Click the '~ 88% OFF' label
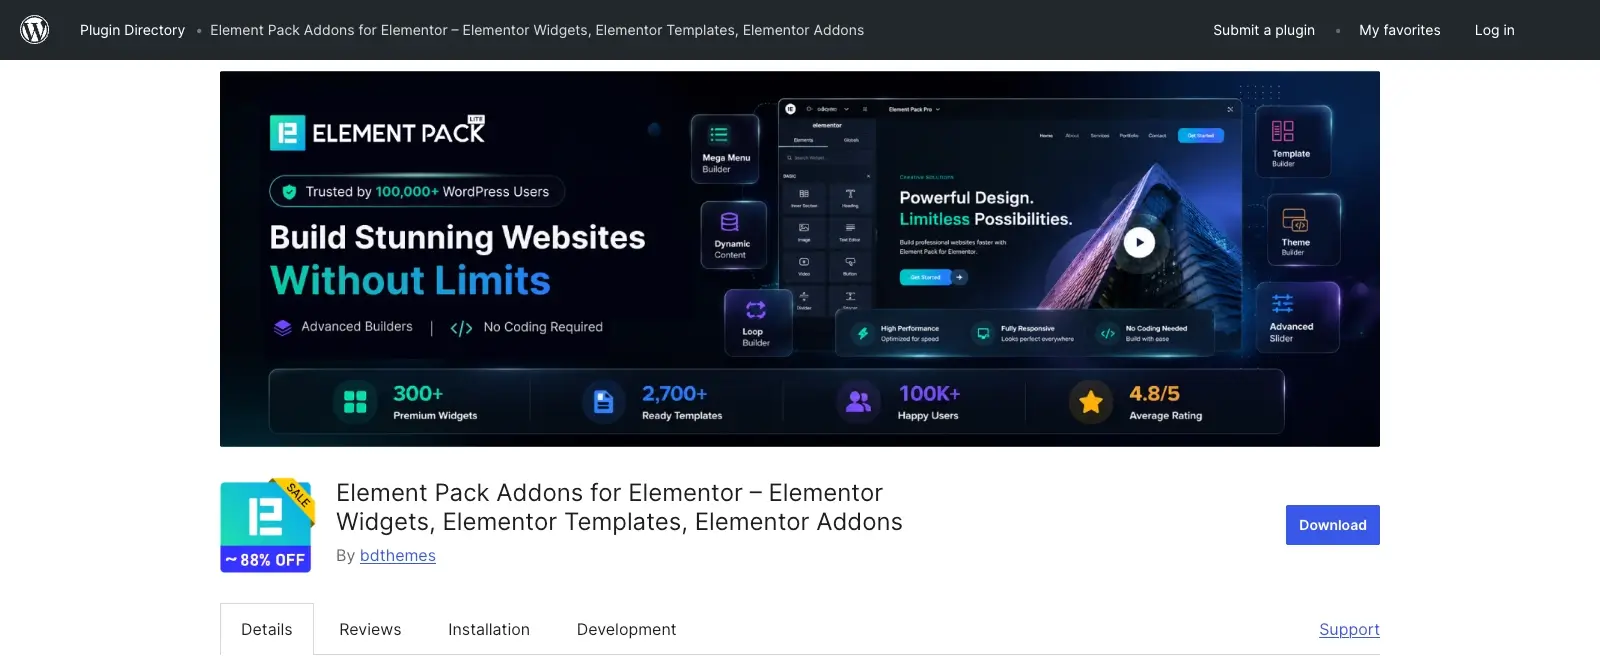The width and height of the screenshot is (1600, 666). [x=266, y=560]
